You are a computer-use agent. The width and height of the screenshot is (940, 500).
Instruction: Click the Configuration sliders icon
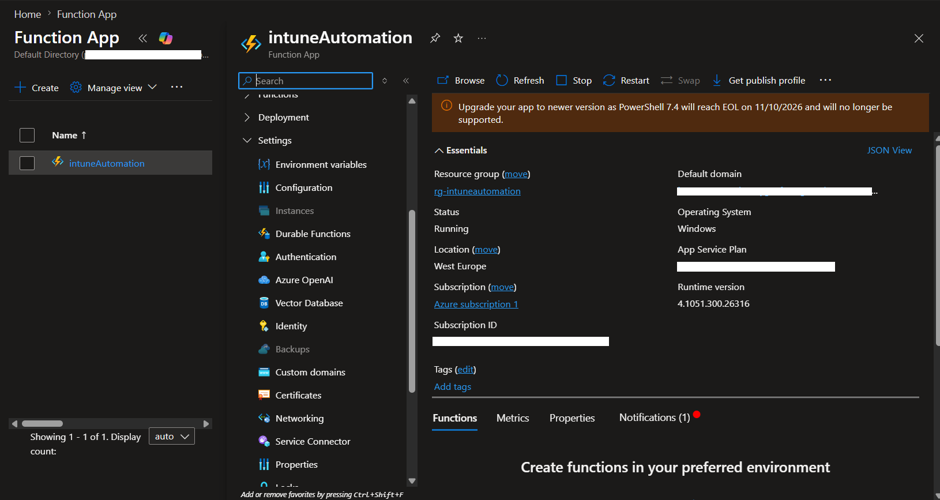pos(264,188)
